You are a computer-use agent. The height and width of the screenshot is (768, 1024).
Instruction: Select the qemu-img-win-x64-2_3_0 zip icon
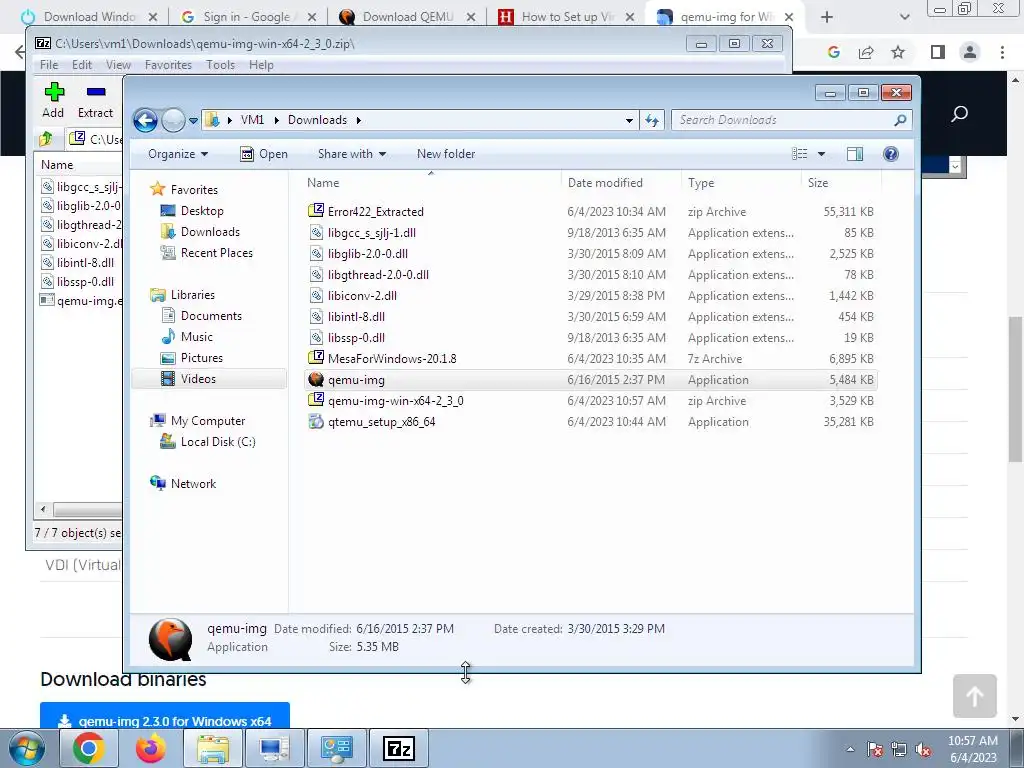click(x=316, y=400)
